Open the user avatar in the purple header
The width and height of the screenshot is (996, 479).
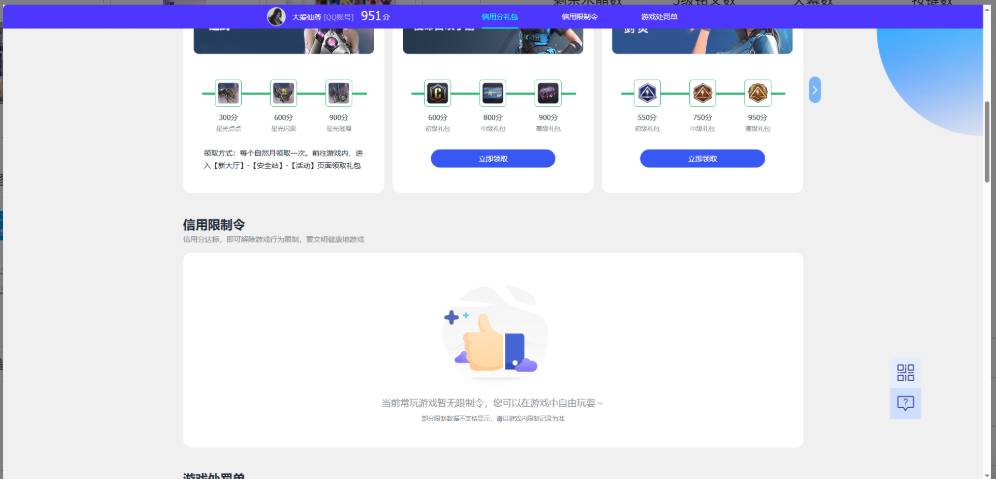coord(276,17)
